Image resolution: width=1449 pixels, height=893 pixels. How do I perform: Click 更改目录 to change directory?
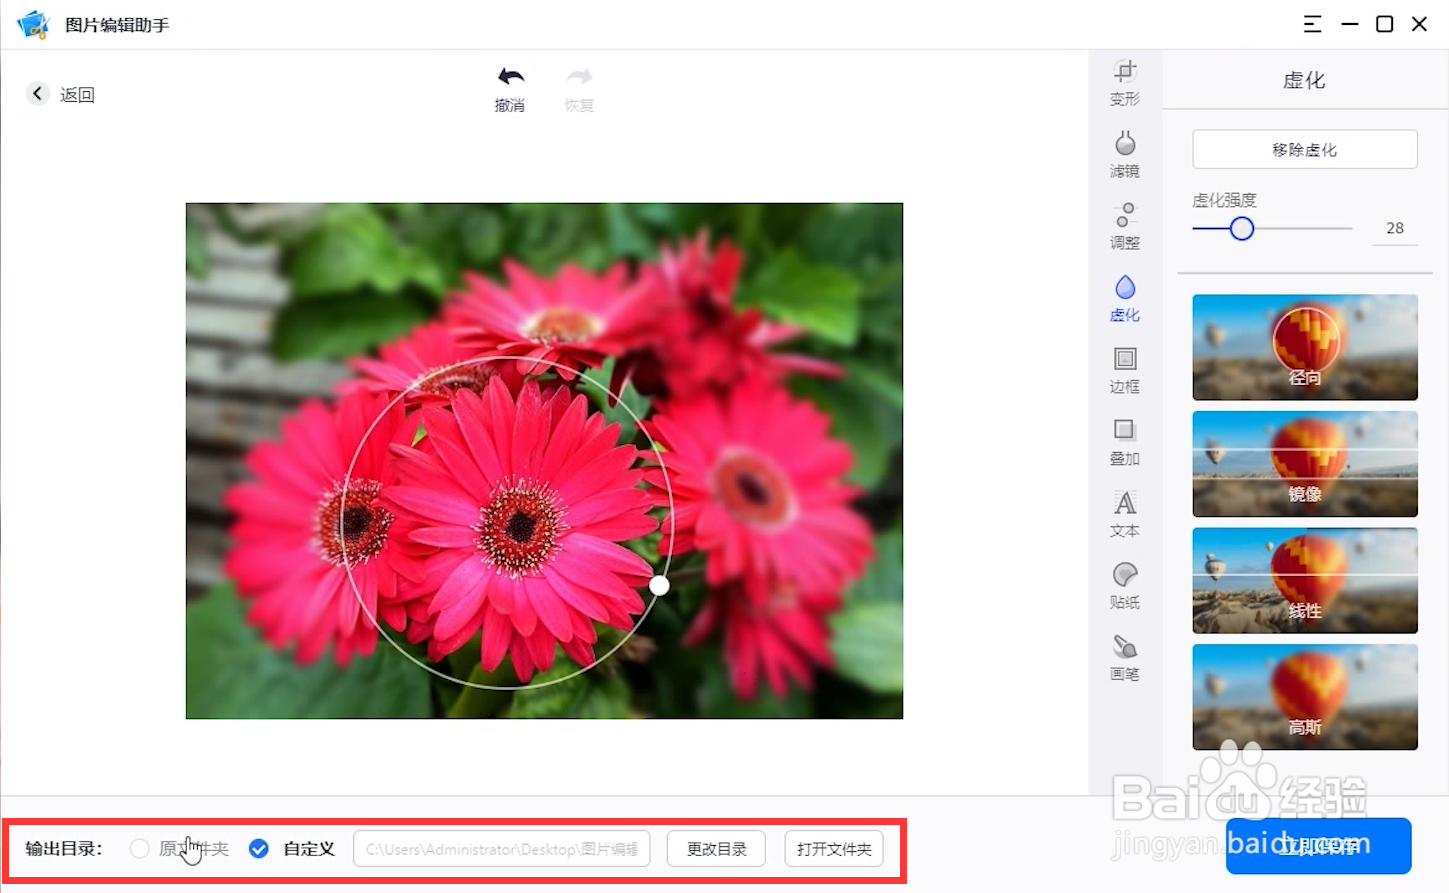coord(715,848)
